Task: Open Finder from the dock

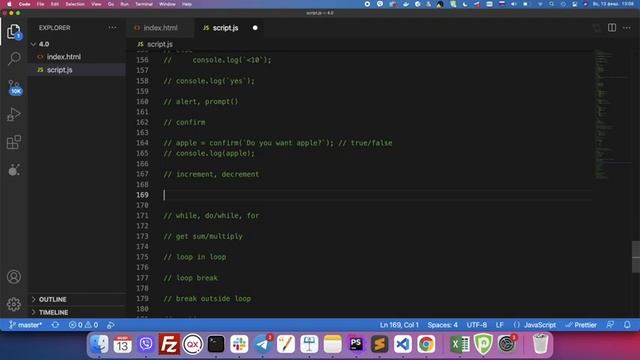Action: click(99, 344)
